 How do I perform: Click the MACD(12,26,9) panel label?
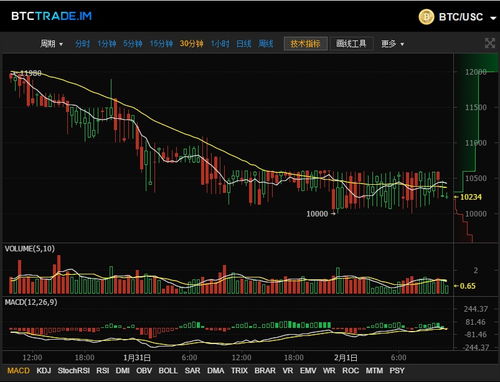tap(31, 302)
